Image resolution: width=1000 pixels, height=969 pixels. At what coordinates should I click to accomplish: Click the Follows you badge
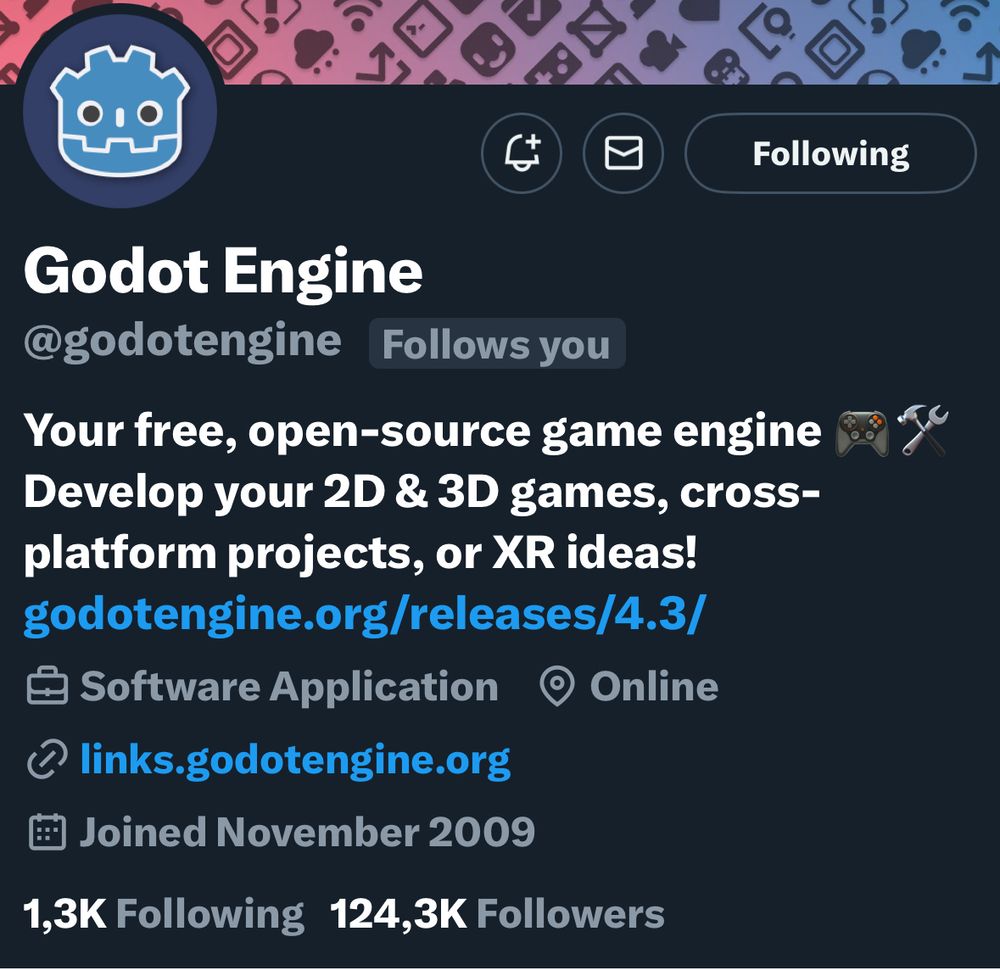[497, 344]
